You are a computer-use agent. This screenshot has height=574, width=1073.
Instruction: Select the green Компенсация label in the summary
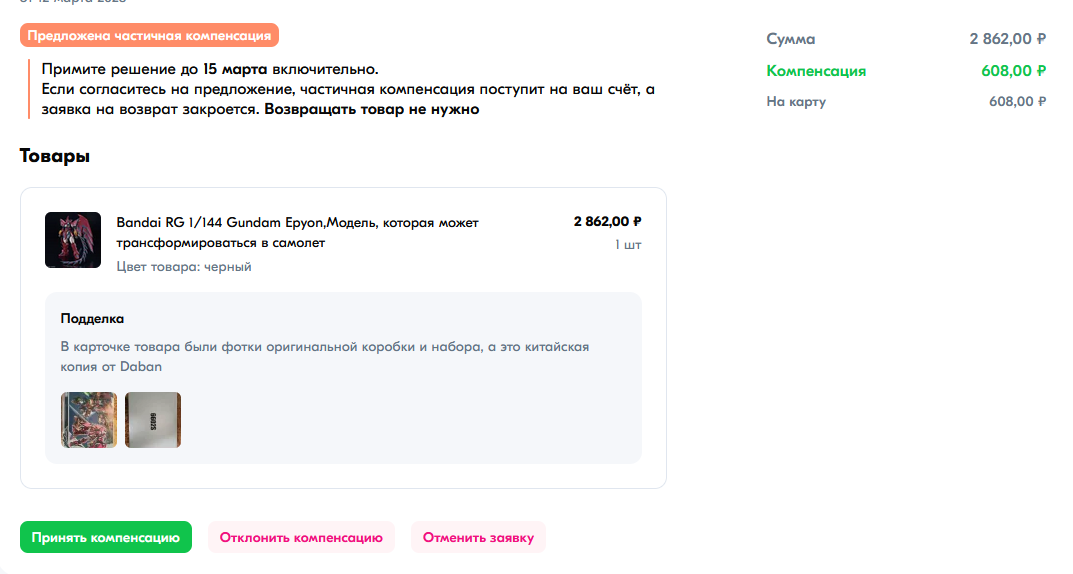point(816,71)
